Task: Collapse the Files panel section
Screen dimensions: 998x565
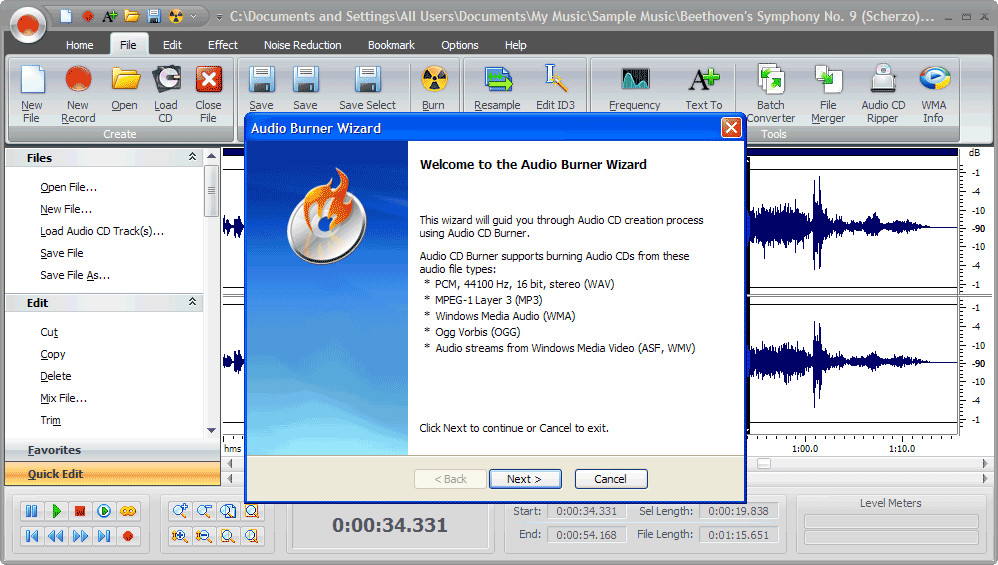Action: click(x=192, y=157)
